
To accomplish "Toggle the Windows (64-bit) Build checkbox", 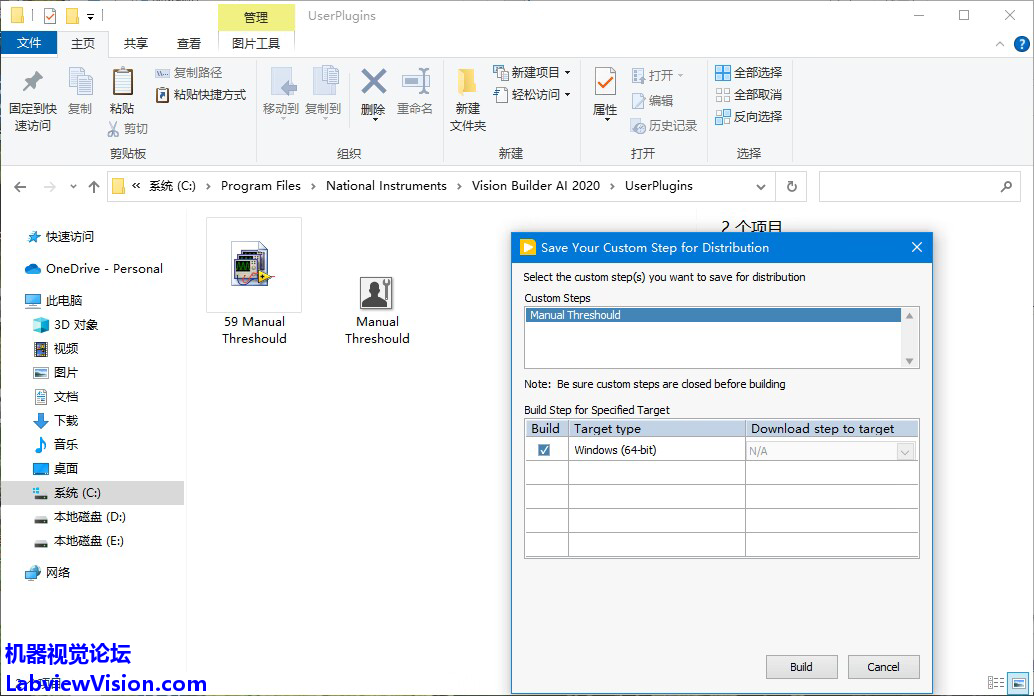I will pos(544,451).
